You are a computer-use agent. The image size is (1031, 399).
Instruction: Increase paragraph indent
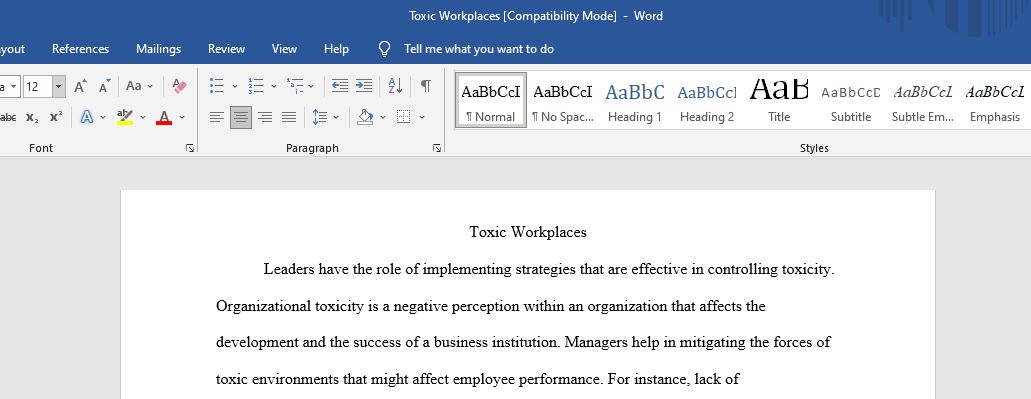point(364,86)
